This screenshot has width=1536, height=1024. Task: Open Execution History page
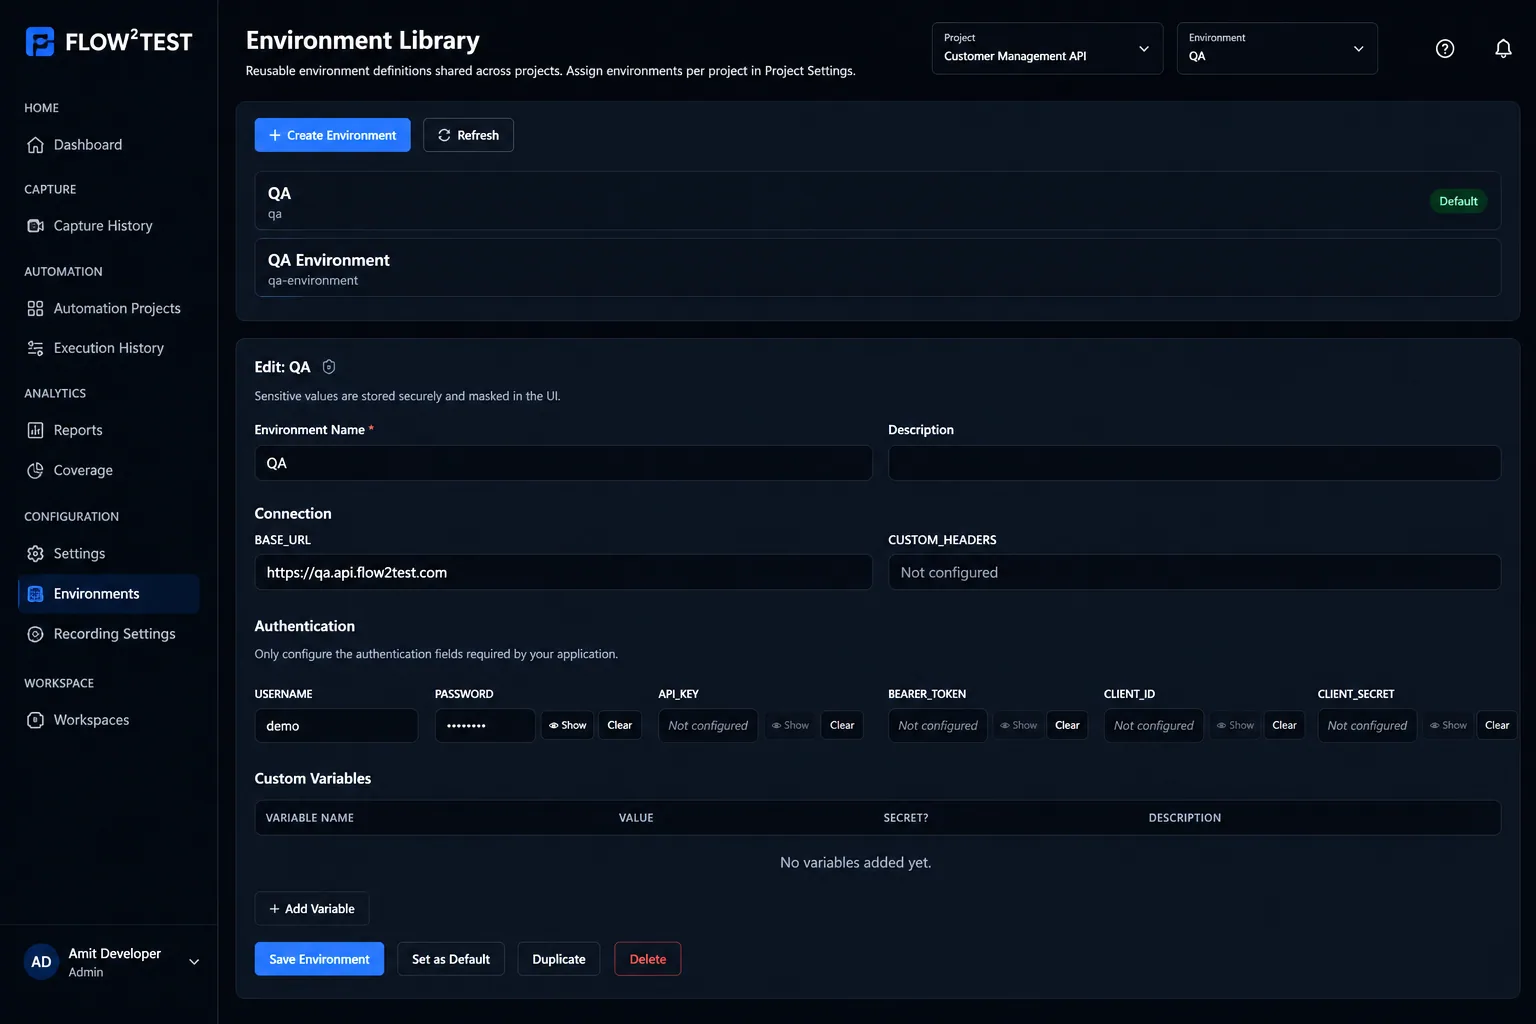coord(108,348)
